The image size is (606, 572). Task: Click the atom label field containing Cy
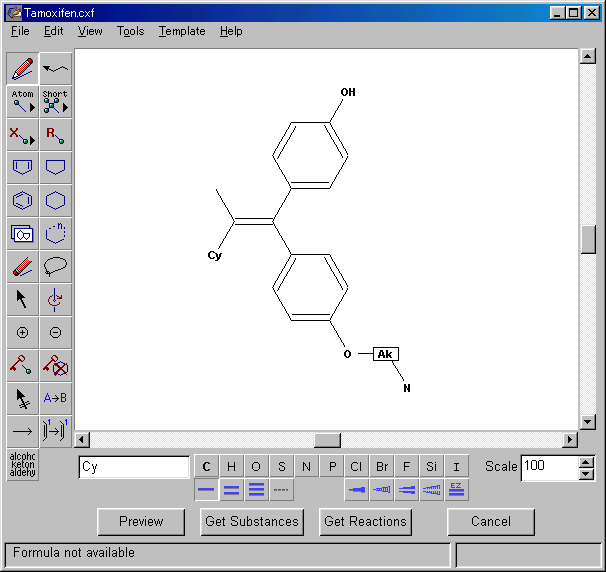pyautogui.click(x=134, y=467)
